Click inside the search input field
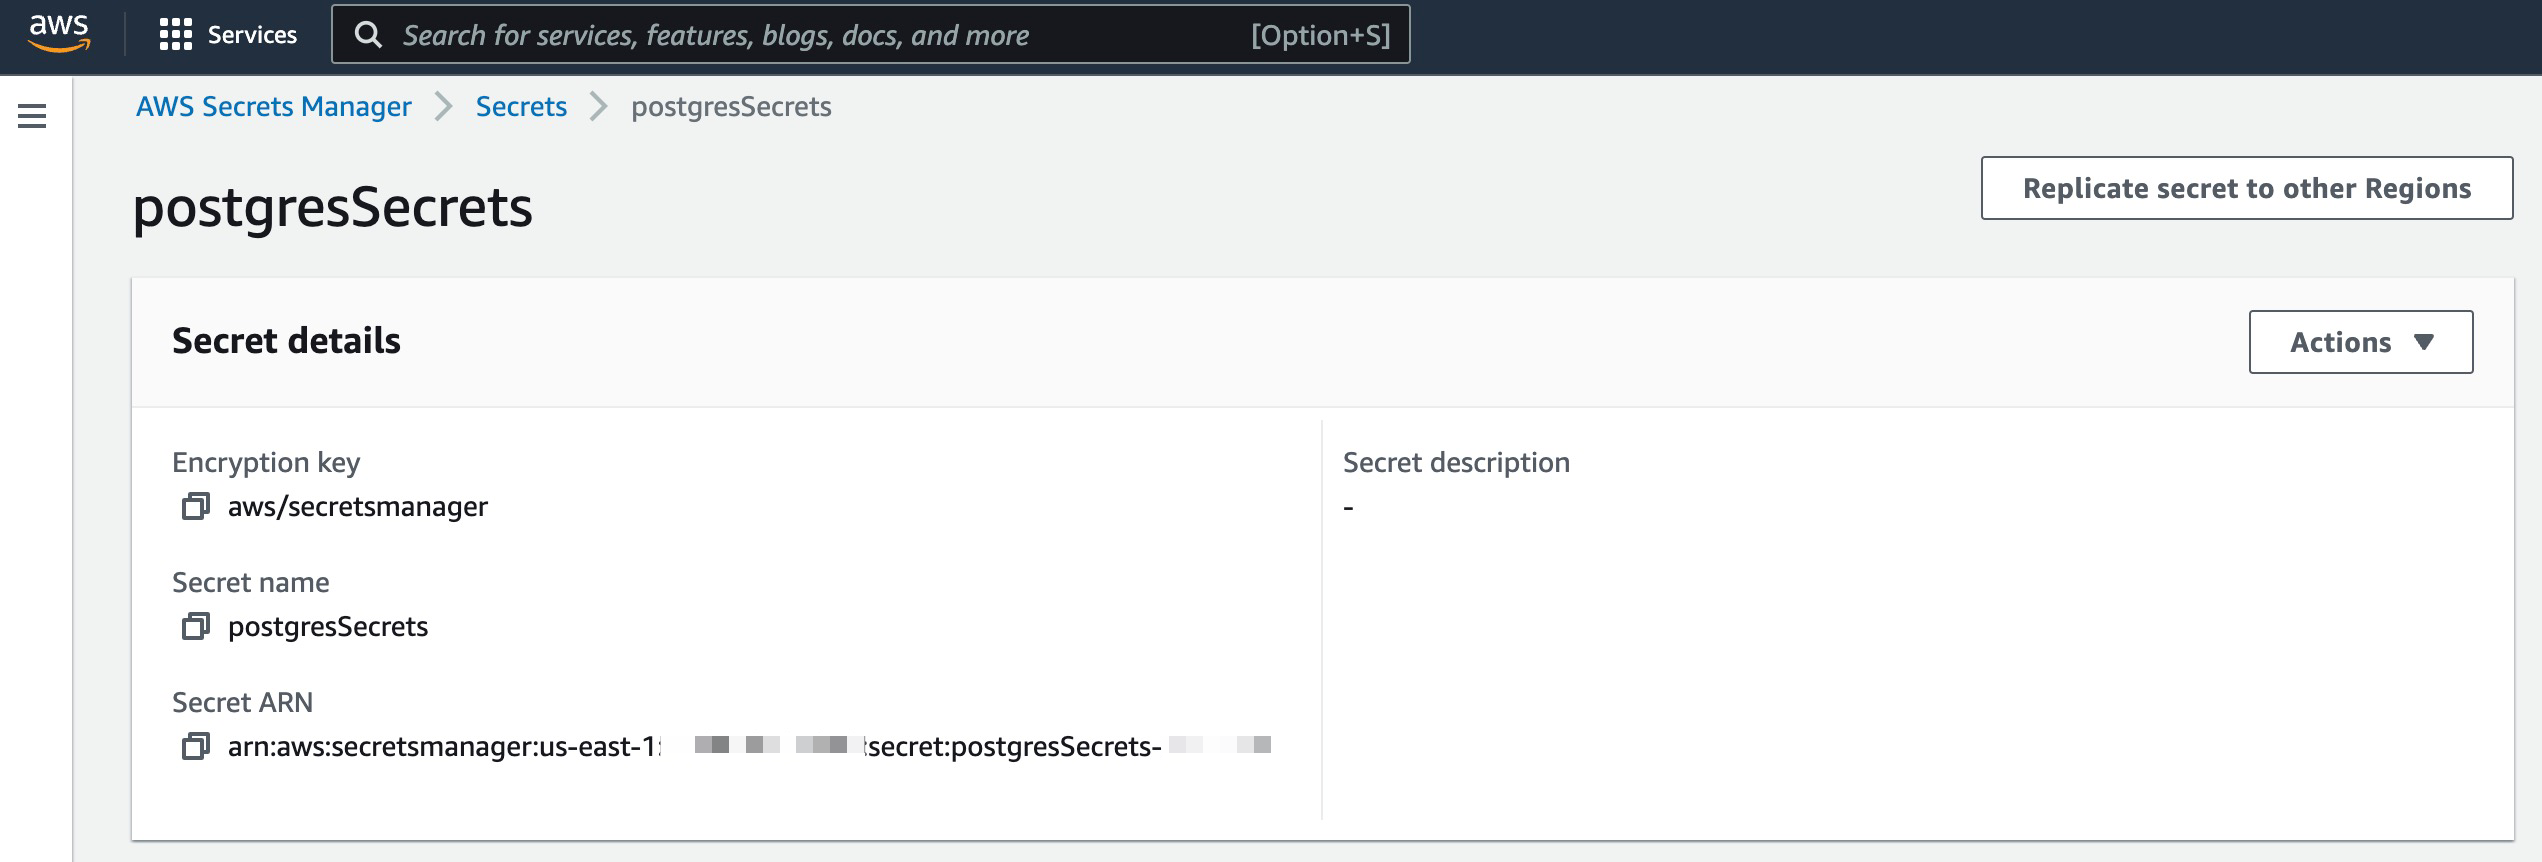Screen dimensions: 2542x862 800,34
